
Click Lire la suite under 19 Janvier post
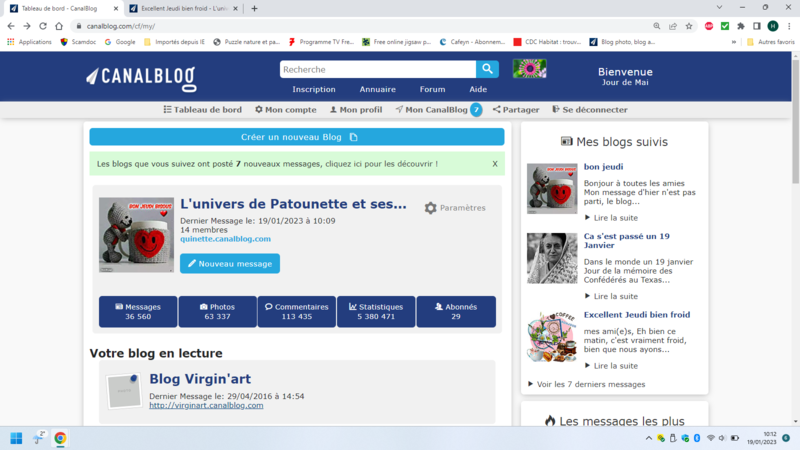tap(611, 296)
